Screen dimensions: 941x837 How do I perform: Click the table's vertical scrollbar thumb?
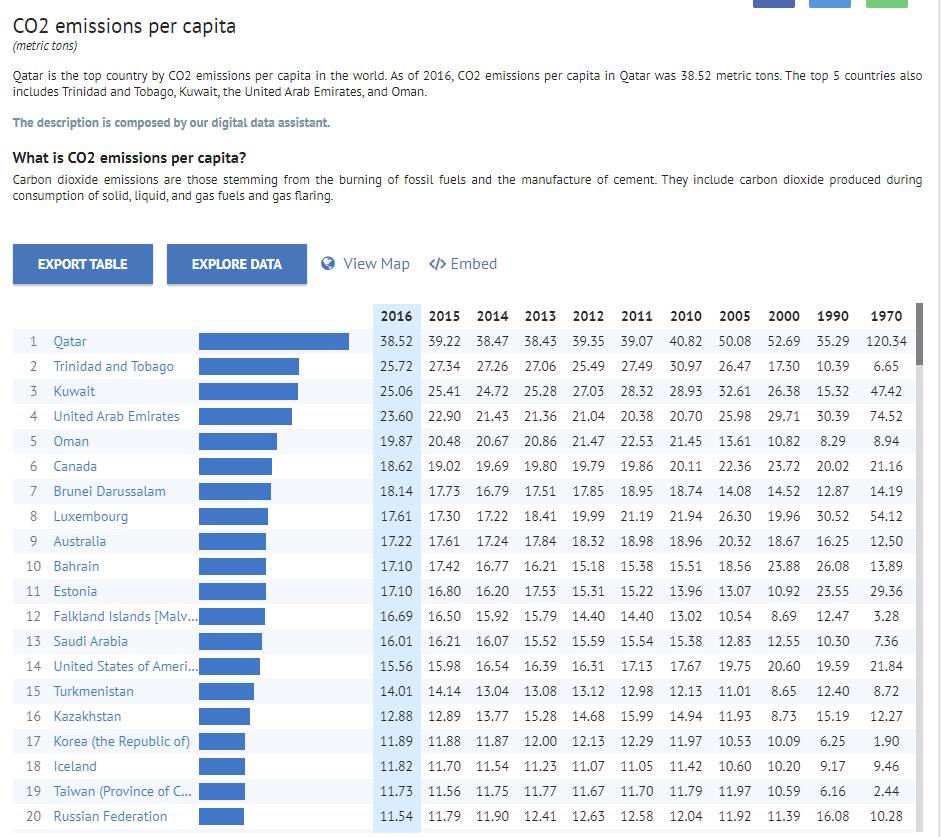pos(919,334)
